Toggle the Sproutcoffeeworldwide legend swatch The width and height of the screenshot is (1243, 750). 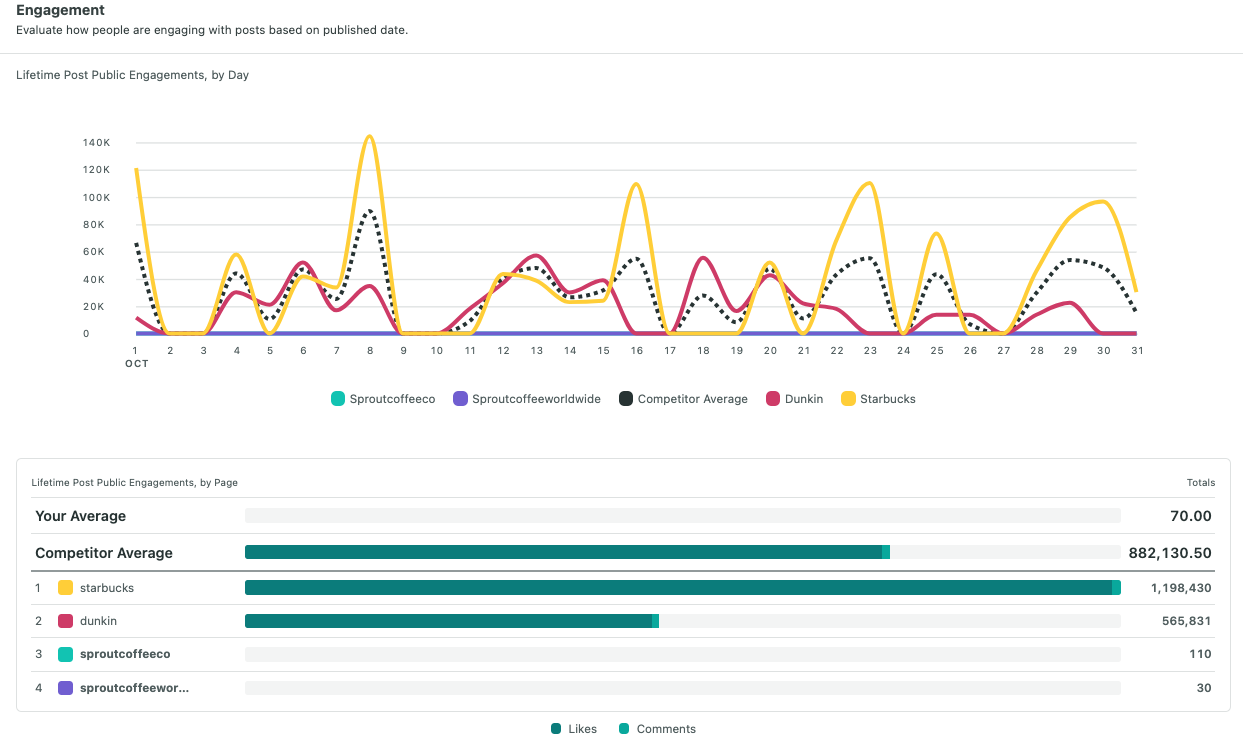(x=460, y=399)
